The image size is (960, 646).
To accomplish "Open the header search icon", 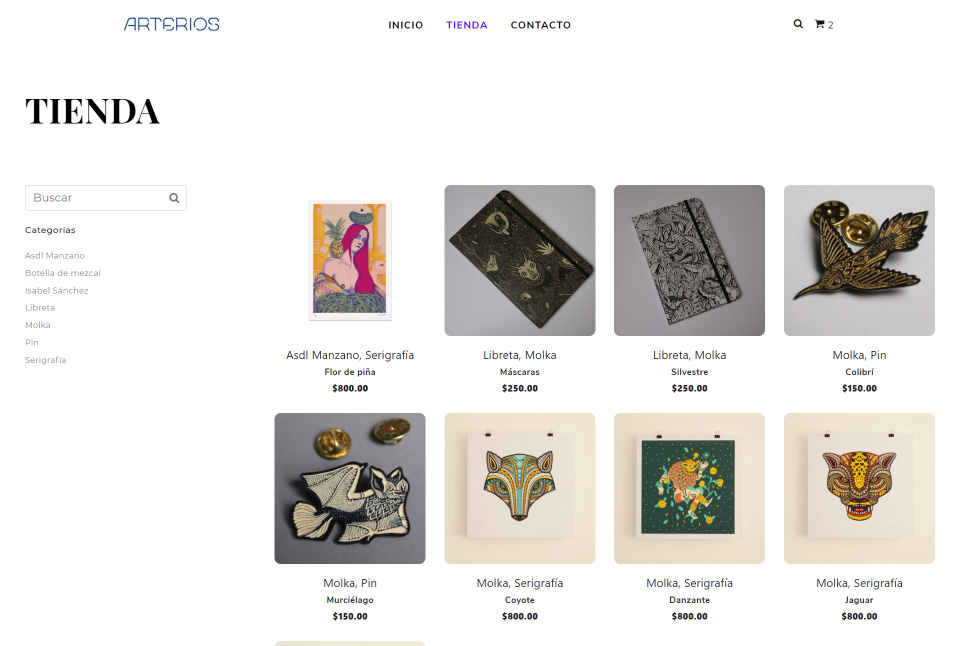I will 798,24.
